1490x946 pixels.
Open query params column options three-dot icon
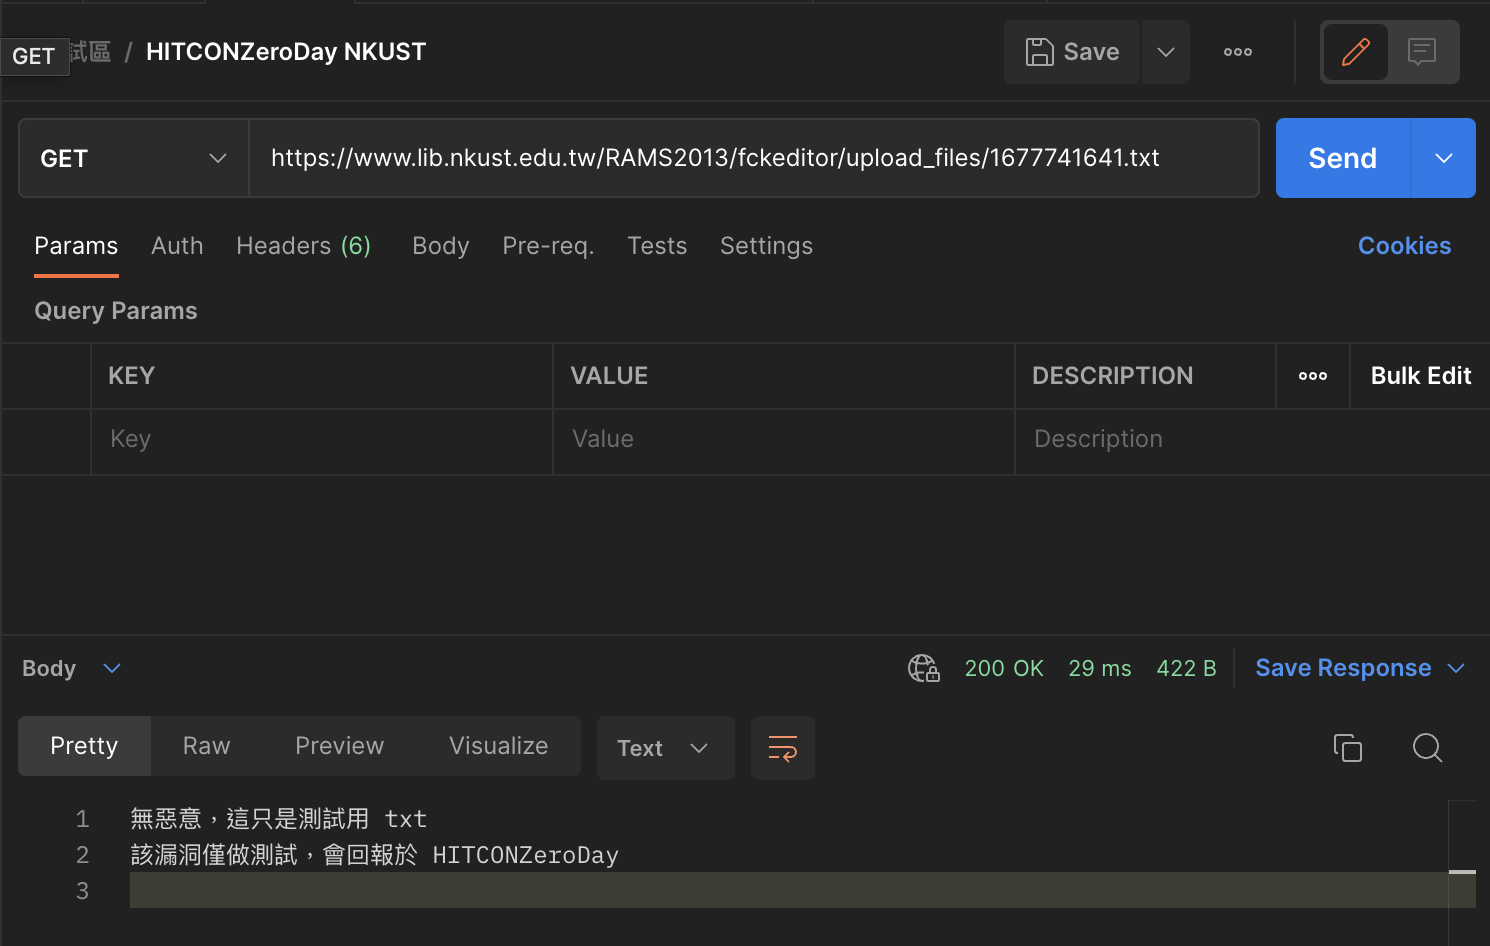1313,376
